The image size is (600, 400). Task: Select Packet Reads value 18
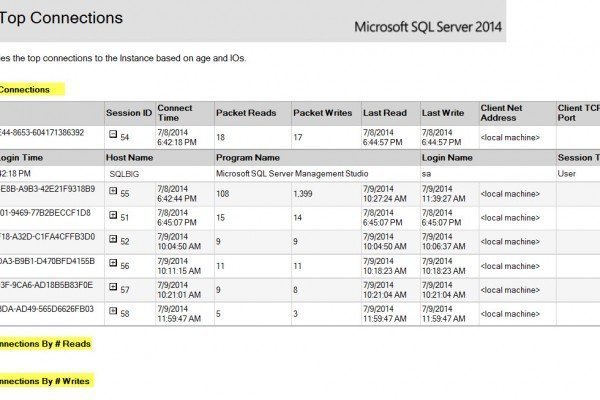coord(220,137)
